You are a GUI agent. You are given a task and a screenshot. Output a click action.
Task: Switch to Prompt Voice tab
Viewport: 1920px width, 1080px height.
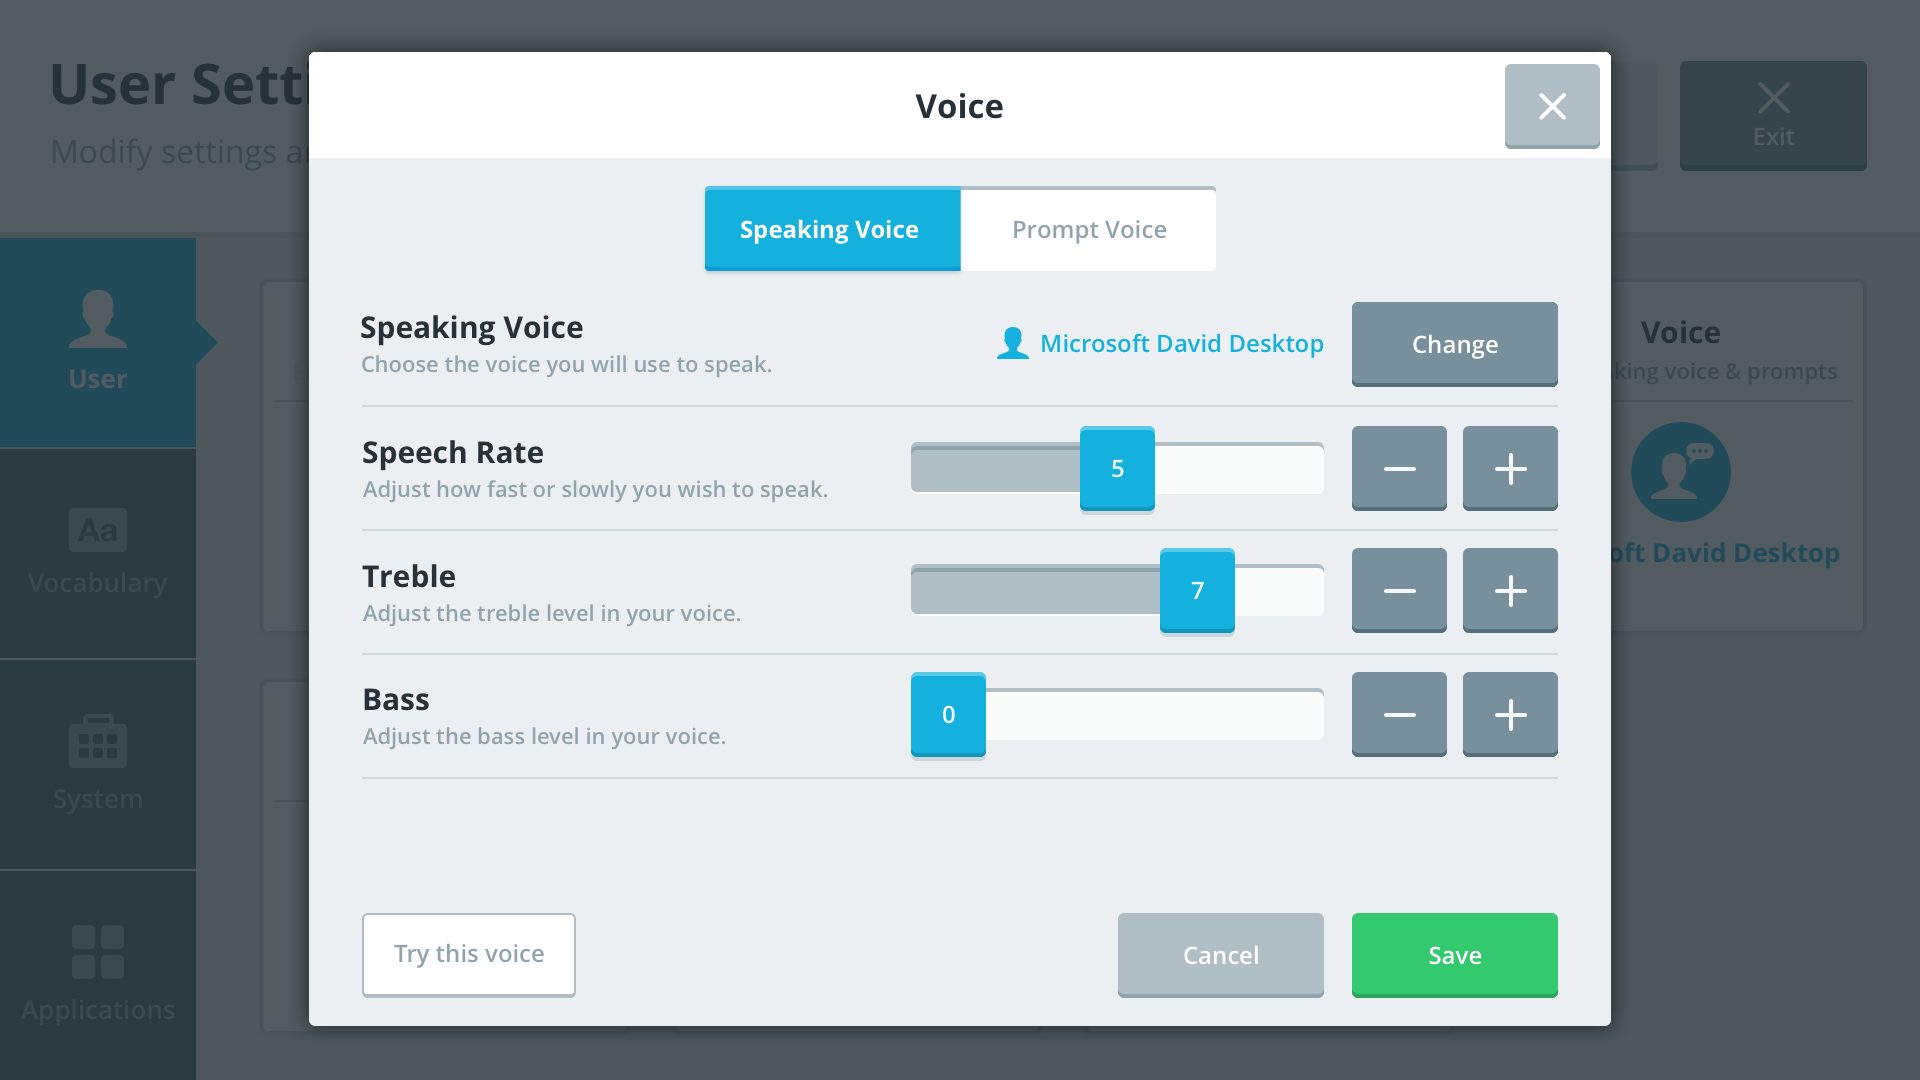tap(1088, 229)
